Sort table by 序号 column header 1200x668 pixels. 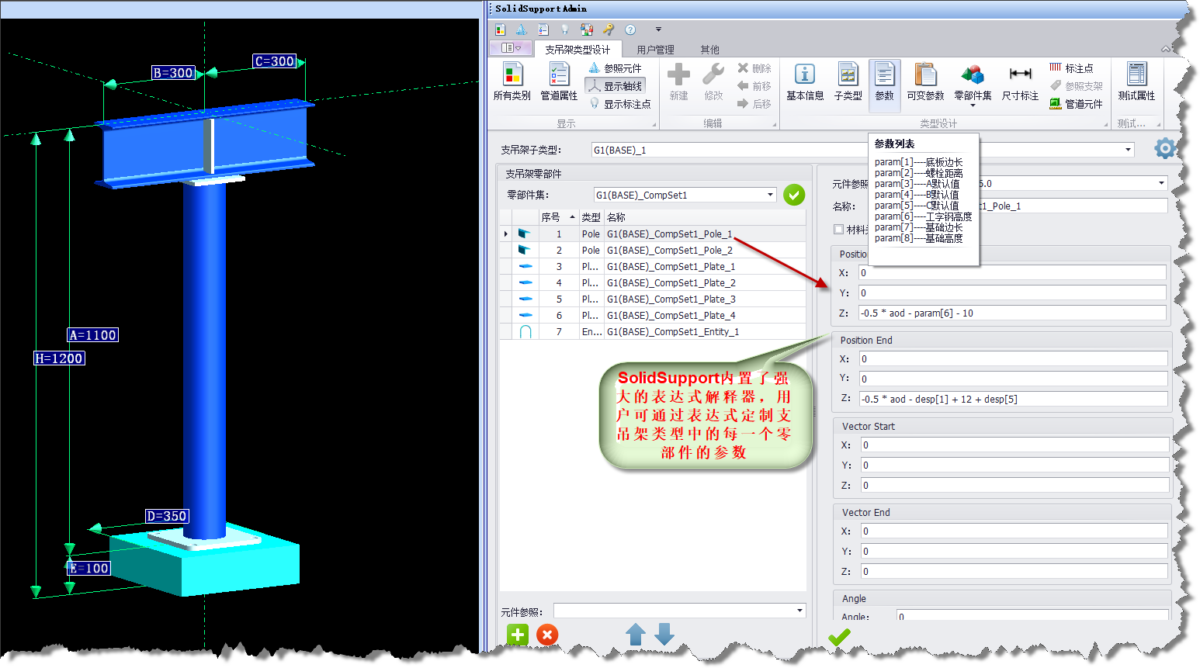pos(557,217)
